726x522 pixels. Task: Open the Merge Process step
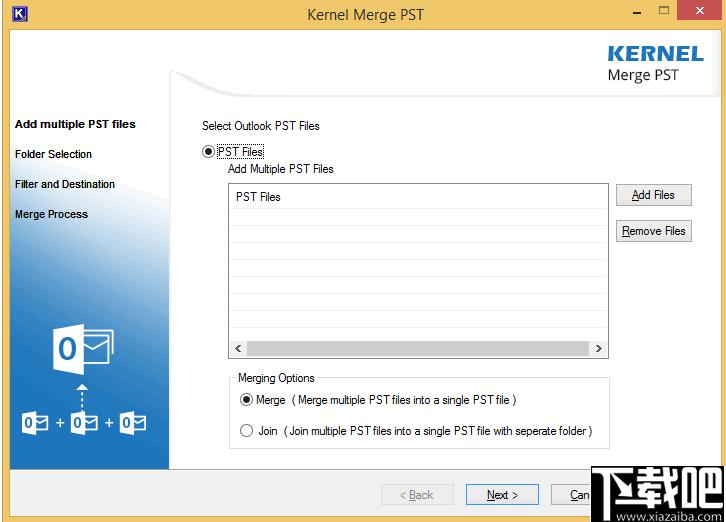51,214
